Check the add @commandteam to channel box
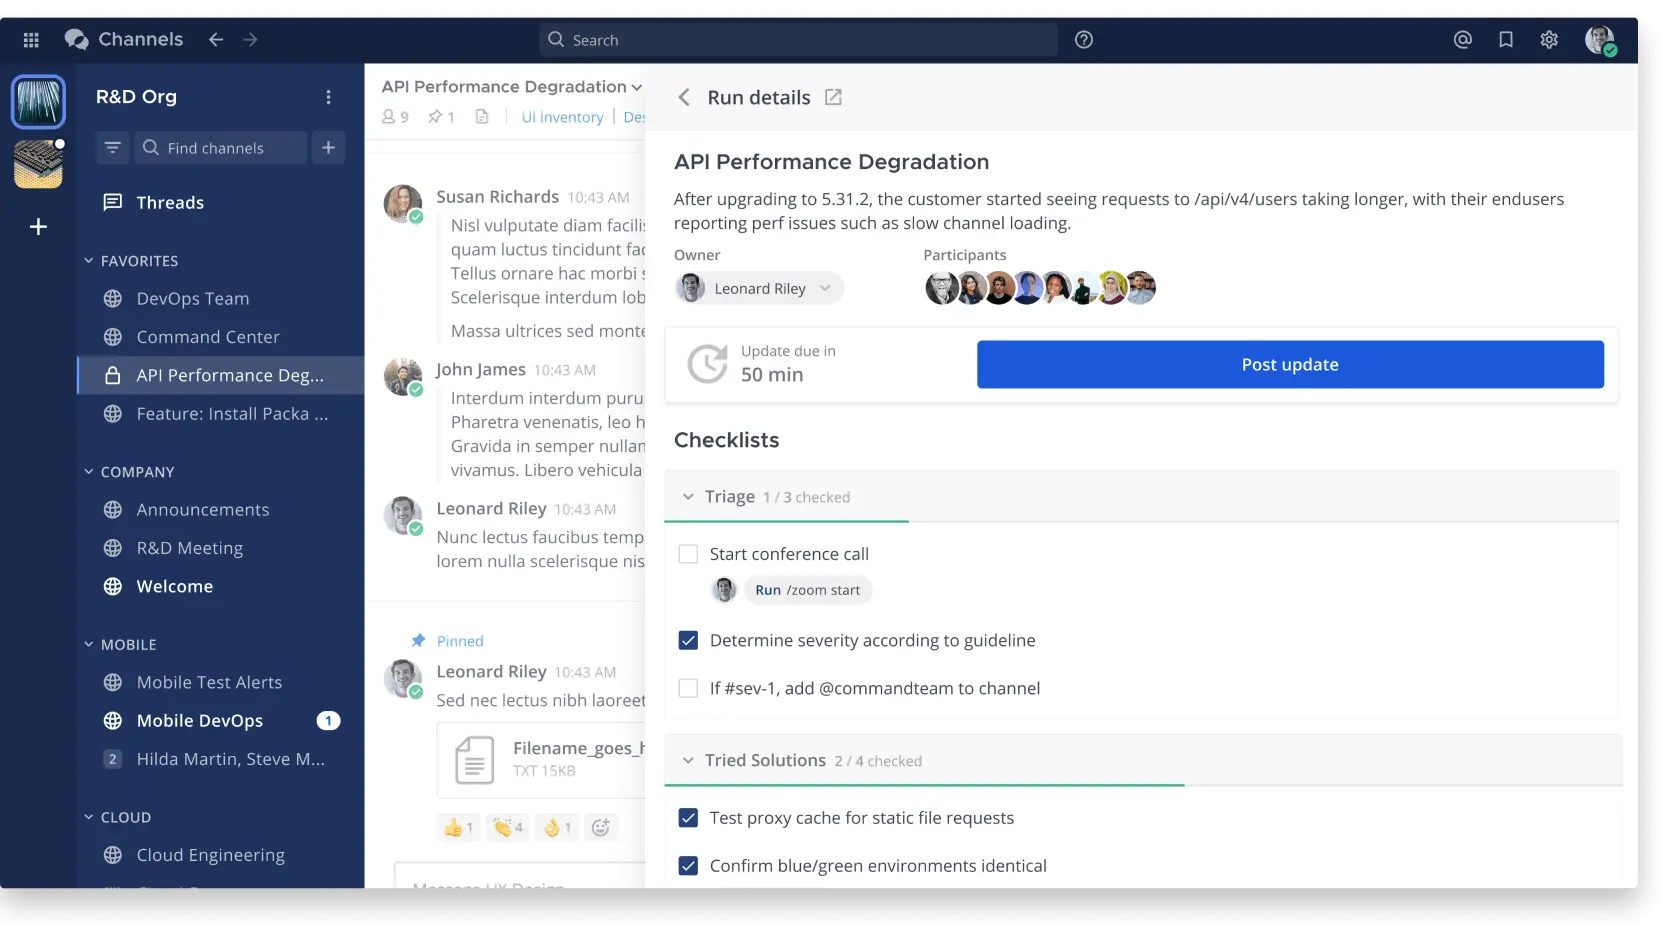The width and height of the screenshot is (1670, 935). click(688, 689)
